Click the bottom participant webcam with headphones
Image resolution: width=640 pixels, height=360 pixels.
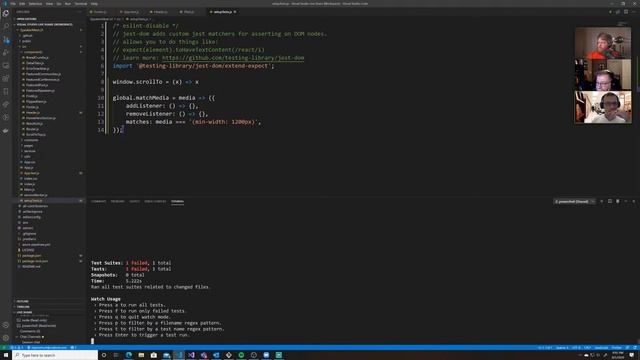(x=603, y=107)
